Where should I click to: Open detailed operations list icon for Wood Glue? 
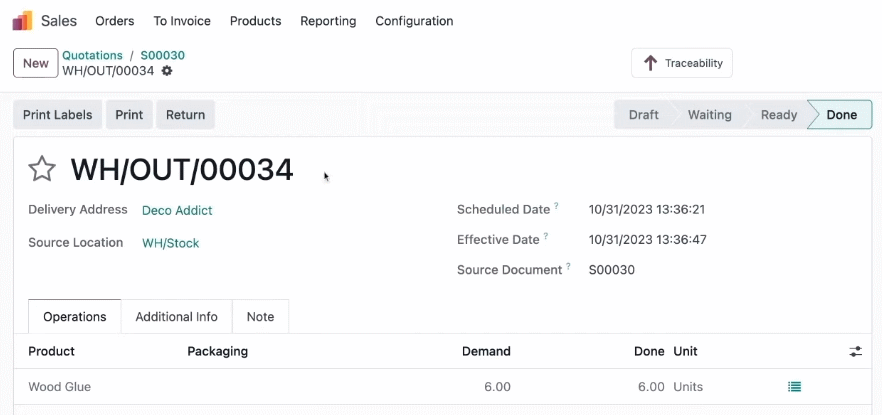[794, 387]
